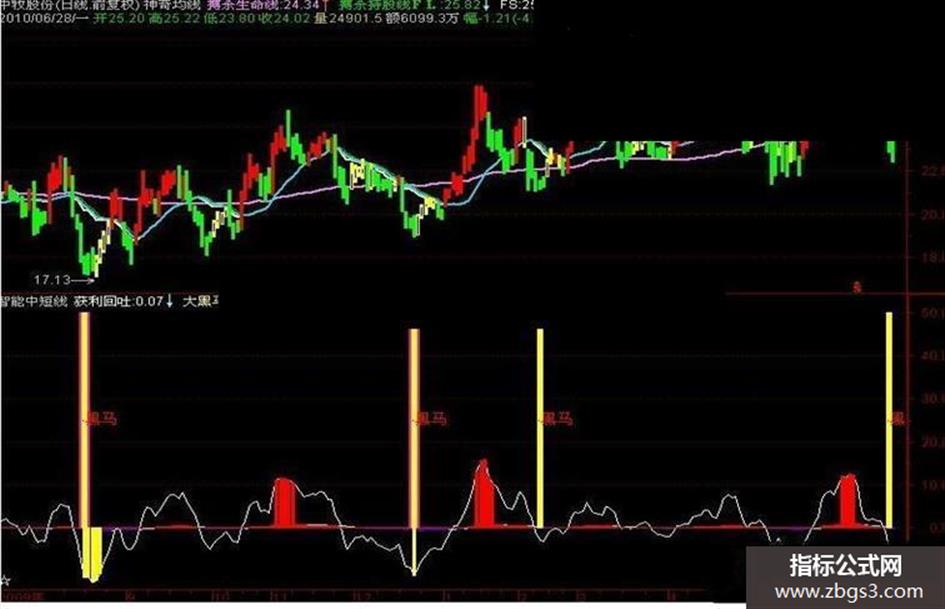Click the first red profit-taking hump
This screenshot has width=945, height=609.
pos(285,502)
